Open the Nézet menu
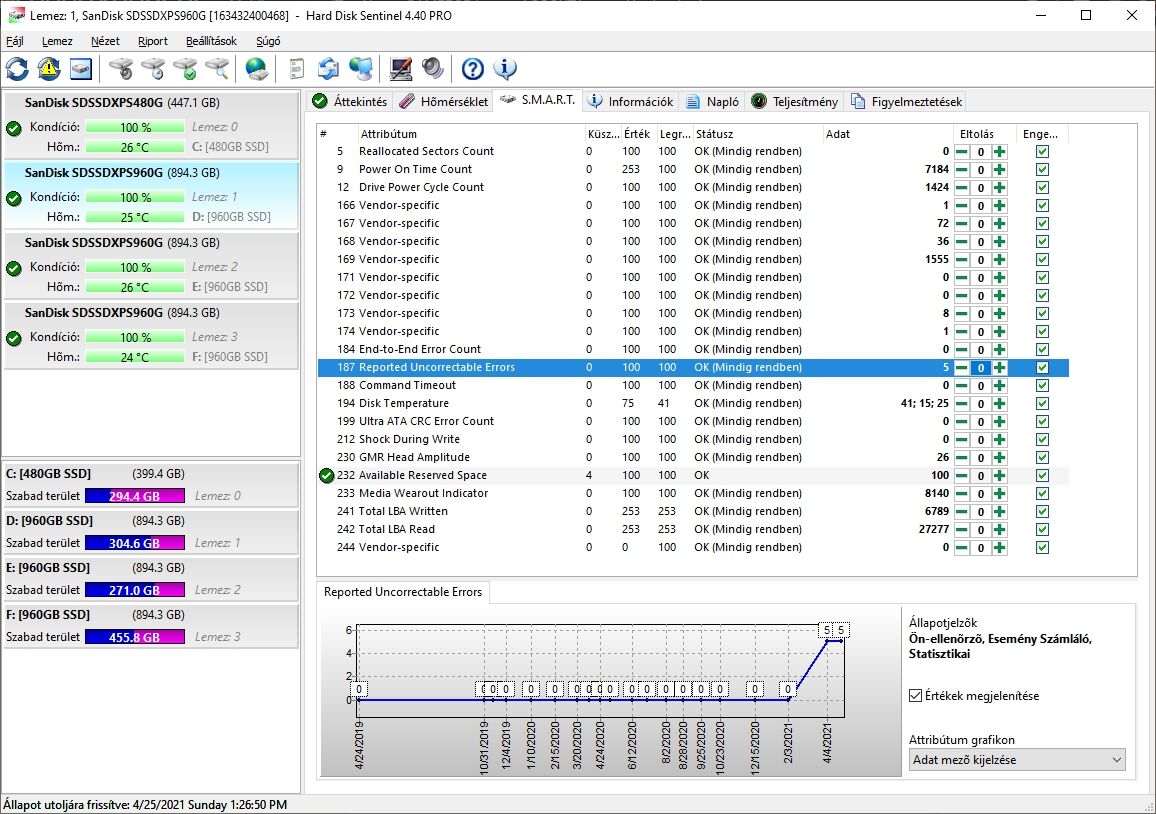This screenshot has width=1156, height=814. tap(105, 41)
